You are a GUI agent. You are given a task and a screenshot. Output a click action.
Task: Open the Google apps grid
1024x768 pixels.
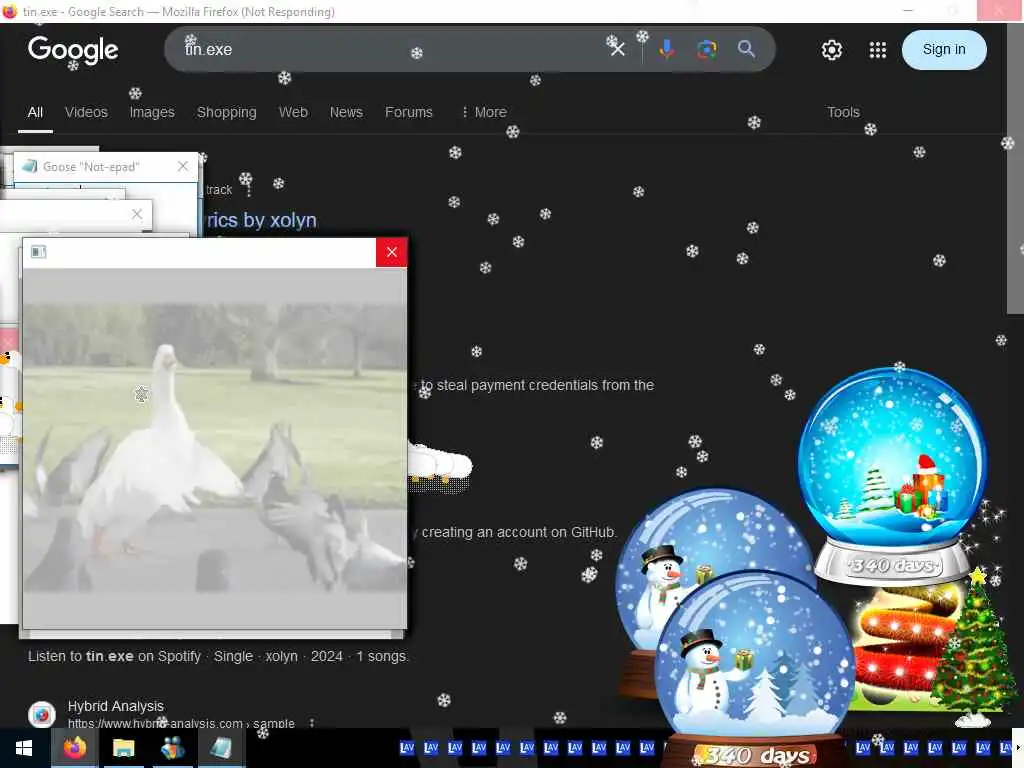878,50
